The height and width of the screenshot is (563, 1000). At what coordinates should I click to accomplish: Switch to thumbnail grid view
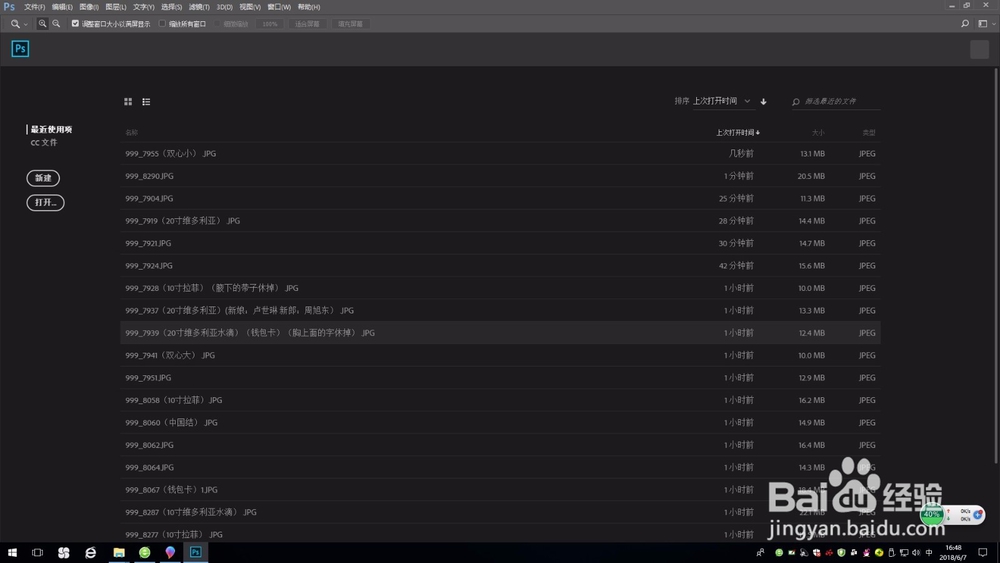point(128,101)
